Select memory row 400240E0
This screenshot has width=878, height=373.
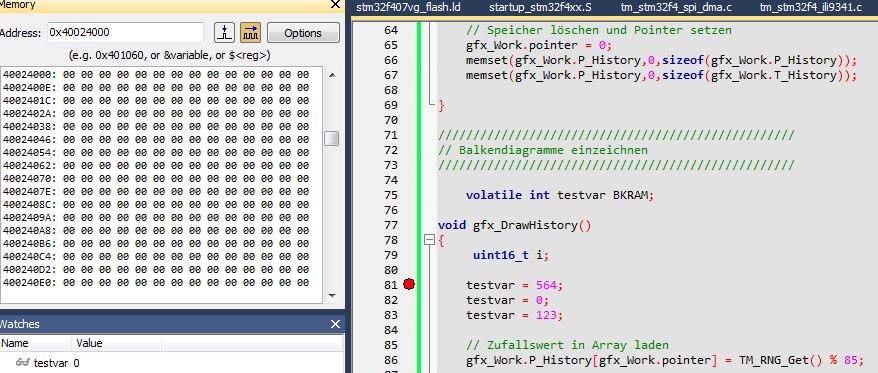(156, 283)
